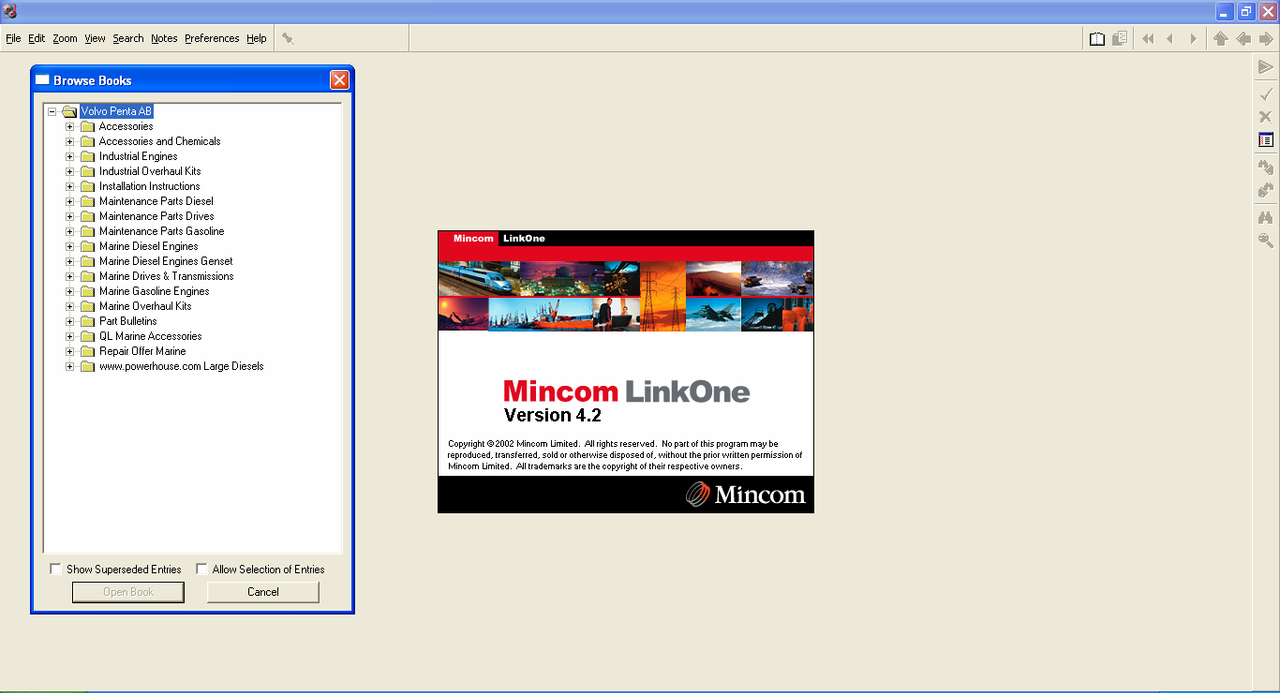
Task: Open the Zoom menu
Action: (65, 39)
